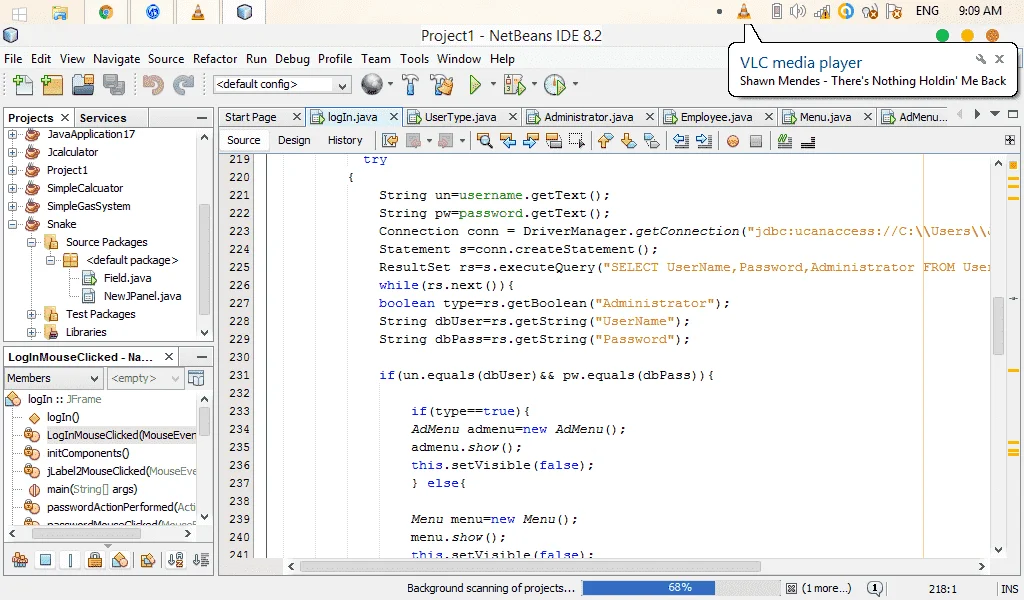The height and width of the screenshot is (600, 1024).
Task: Click the Shift Line Left icon
Action: pos(680,140)
